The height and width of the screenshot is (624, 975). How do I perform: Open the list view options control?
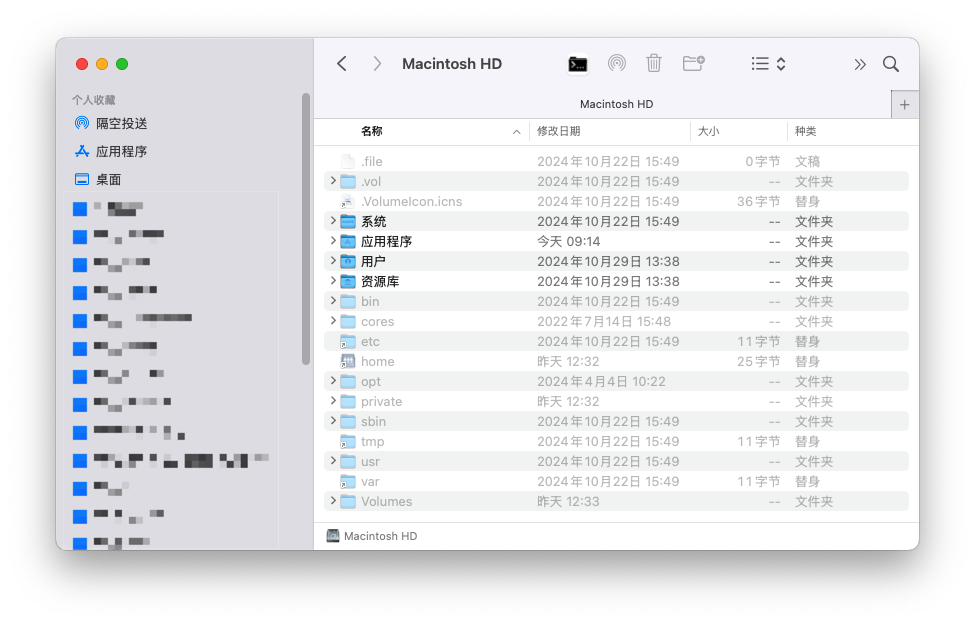769,63
